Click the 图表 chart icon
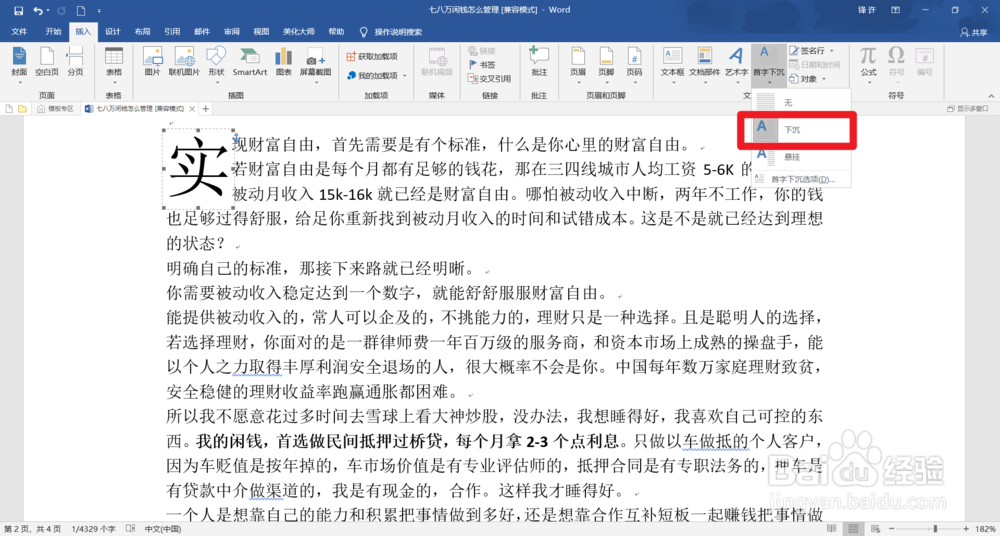This screenshot has width=1000, height=536. point(284,62)
